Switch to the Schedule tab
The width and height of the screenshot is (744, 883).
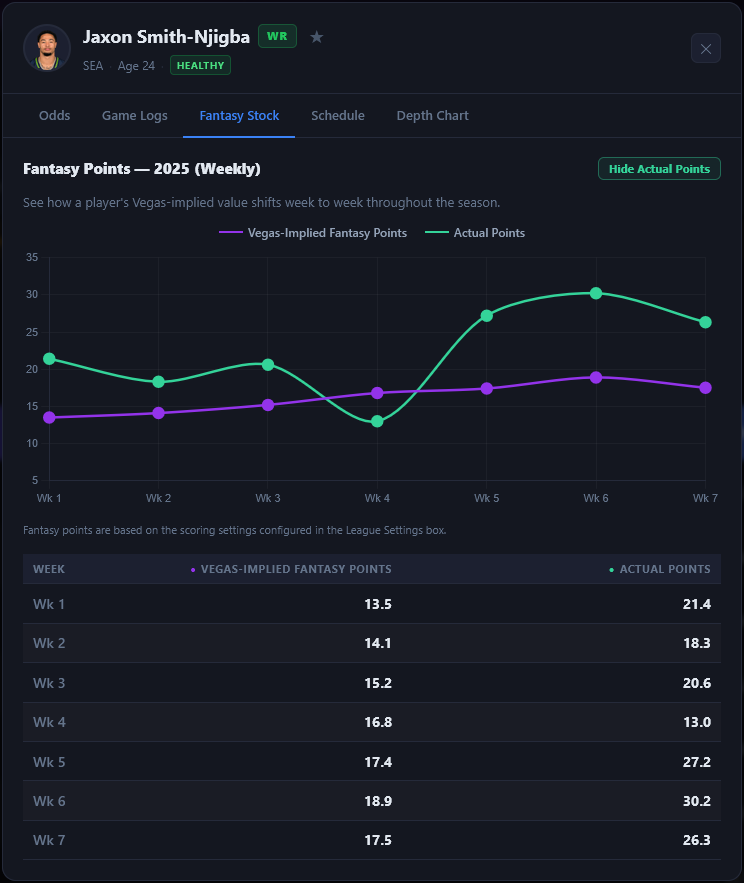(338, 115)
